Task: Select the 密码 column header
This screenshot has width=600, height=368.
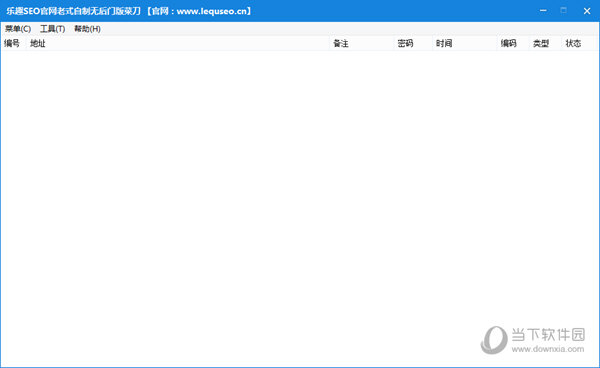Action: point(413,43)
